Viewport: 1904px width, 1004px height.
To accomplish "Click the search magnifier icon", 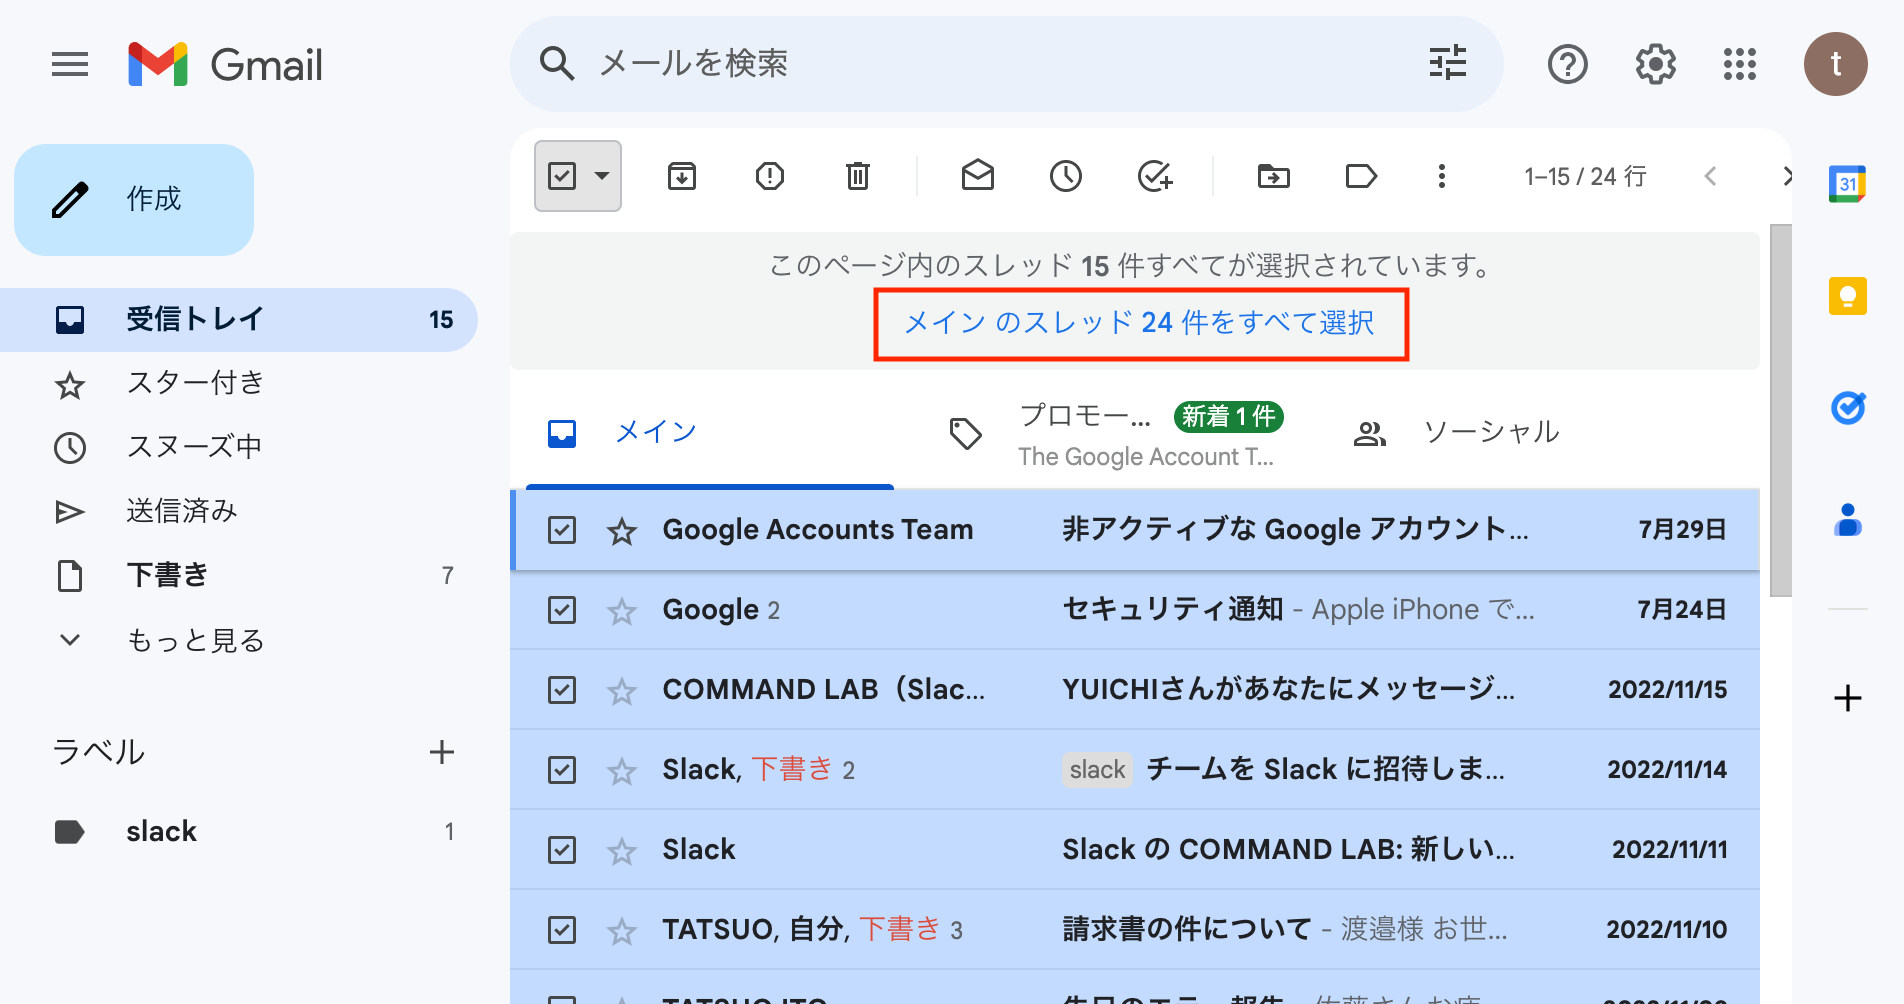I will [x=557, y=64].
